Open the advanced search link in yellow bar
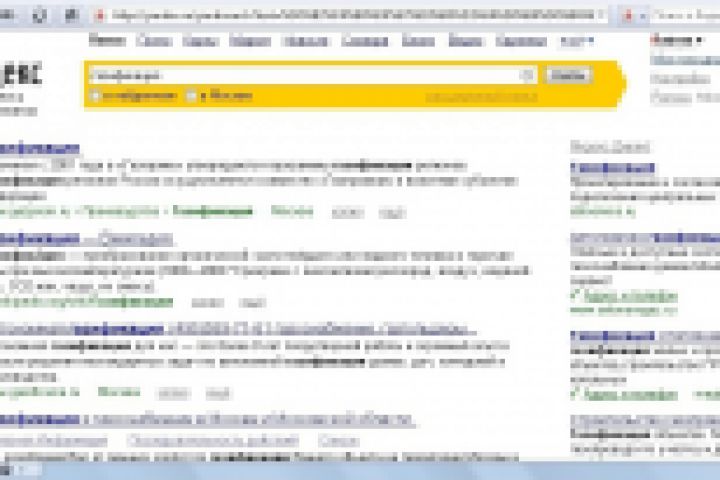Screen dimensions: 720x480 coord(481,97)
